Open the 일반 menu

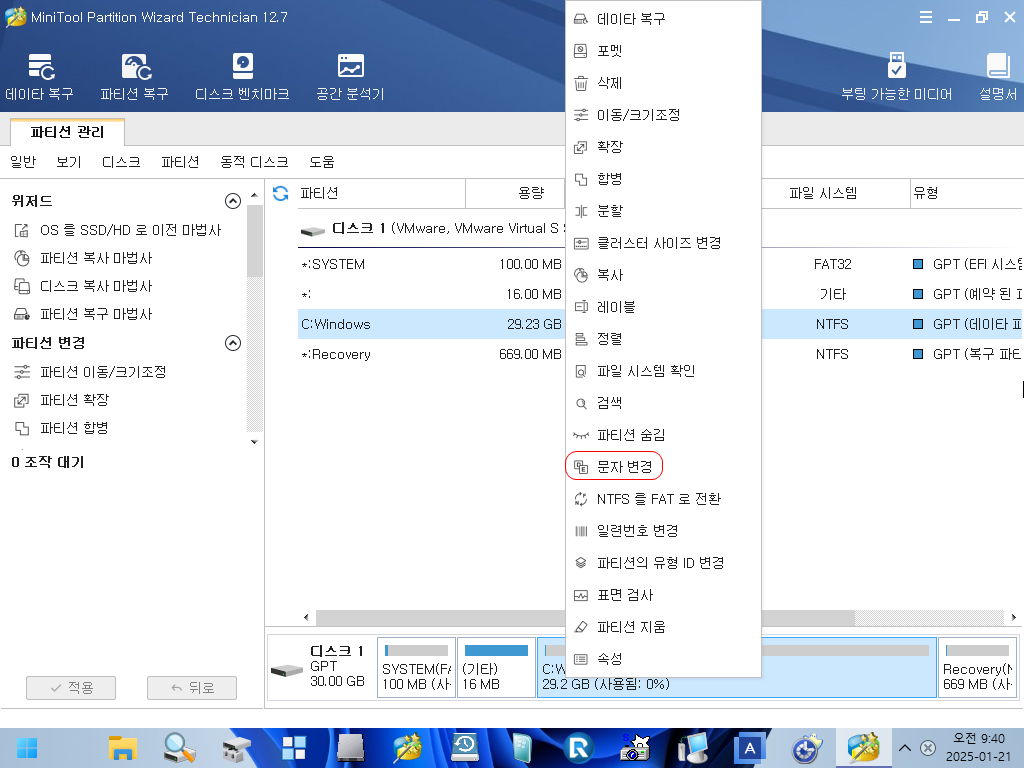tap(24, 162)
